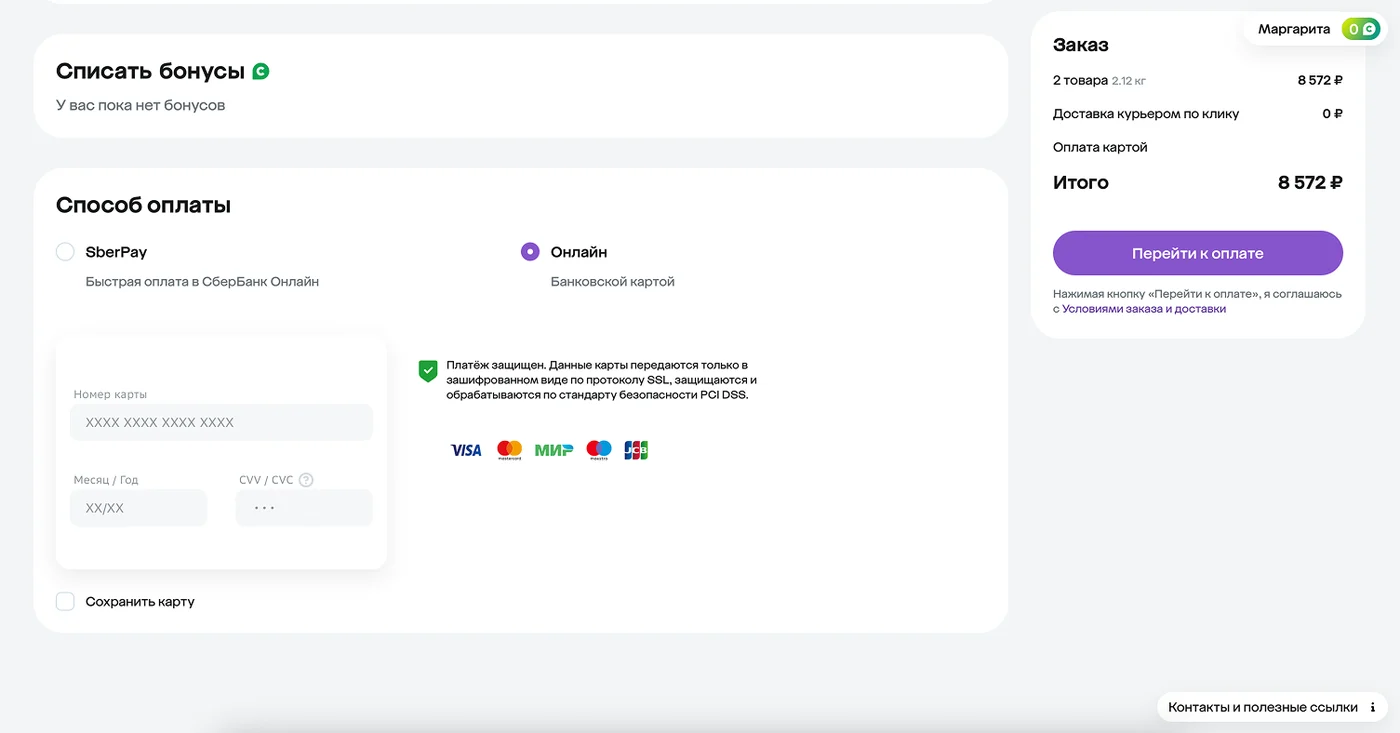Open the Маргарита profile menu
Image resolution: width=1400 pixels, height=733 pixels.
click(1294, 29)
